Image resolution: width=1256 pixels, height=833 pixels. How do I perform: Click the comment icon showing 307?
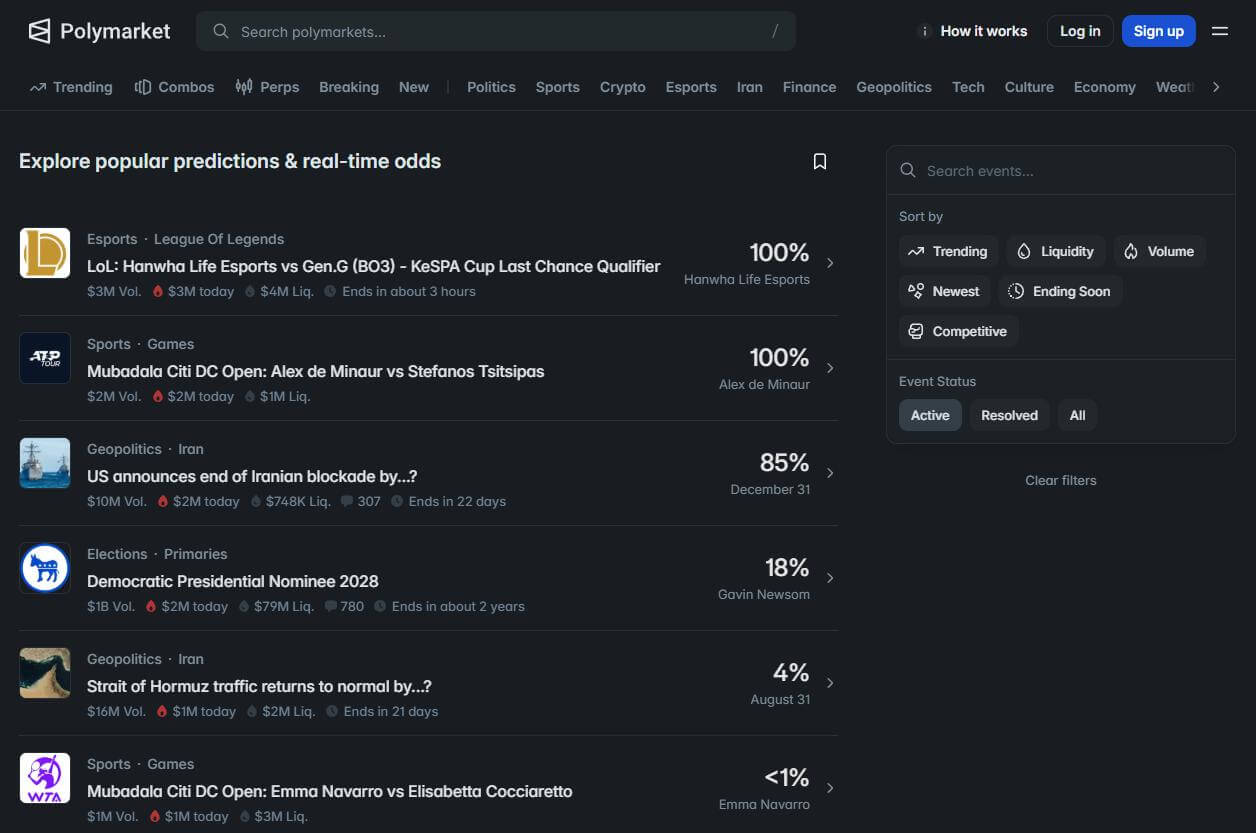tap(347, 501)
